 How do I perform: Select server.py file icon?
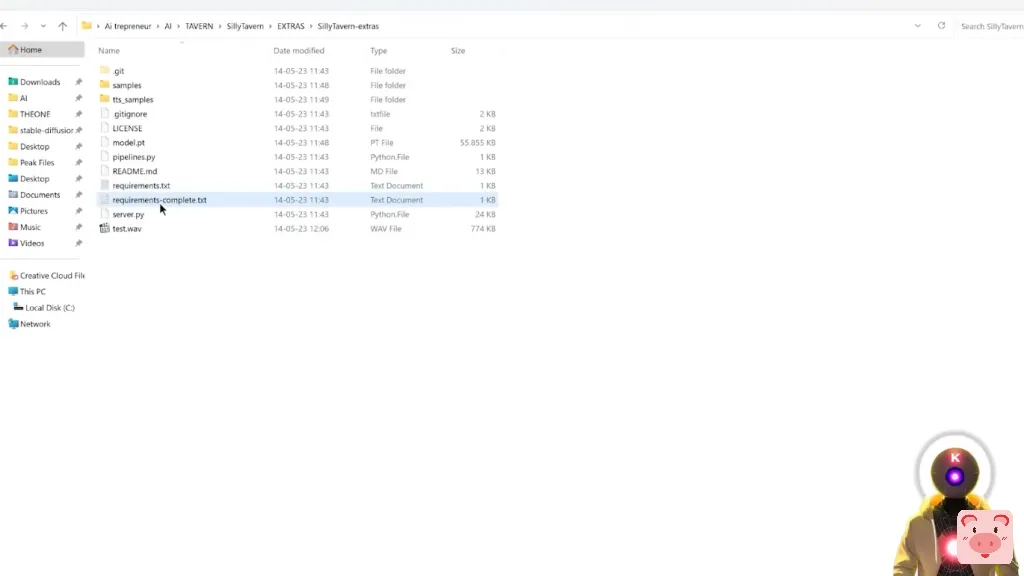click(104, 214)
